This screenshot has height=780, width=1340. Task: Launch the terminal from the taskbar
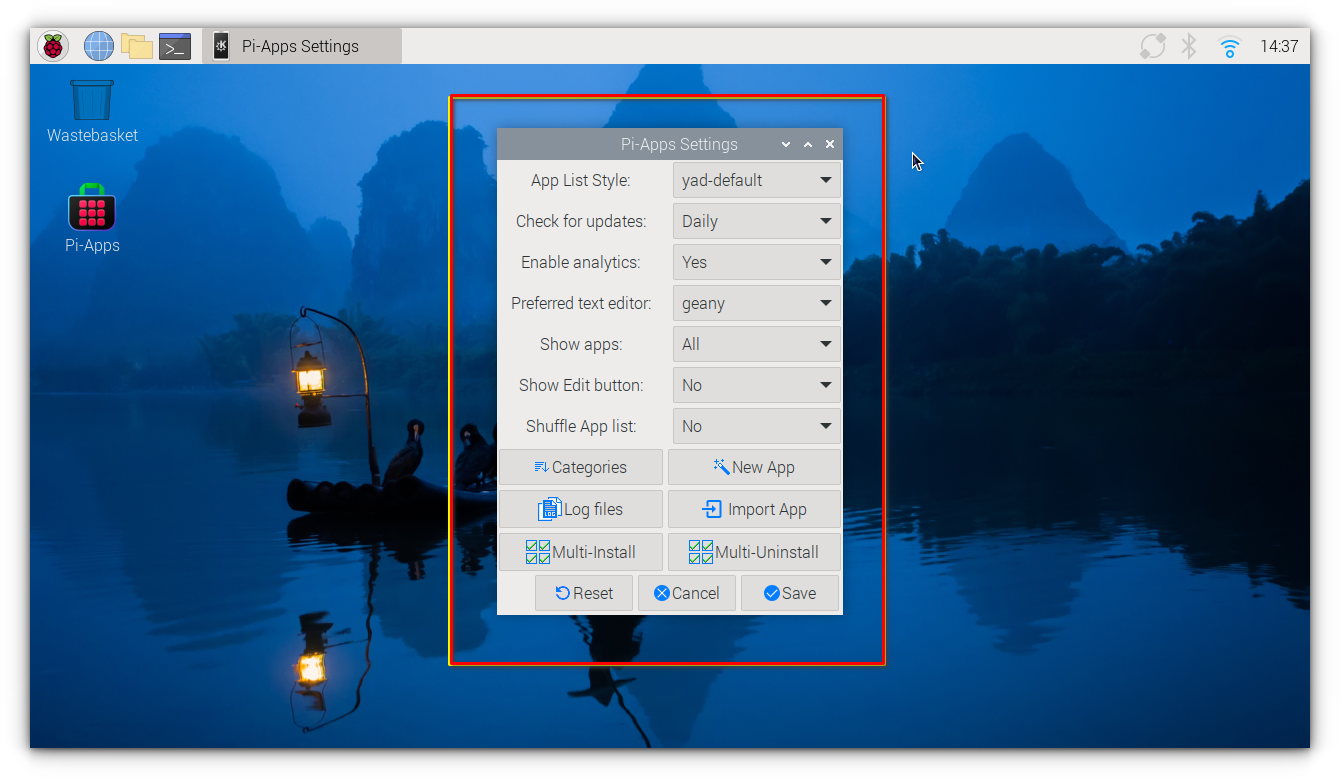pyautogui.click(x=175, y=46)
